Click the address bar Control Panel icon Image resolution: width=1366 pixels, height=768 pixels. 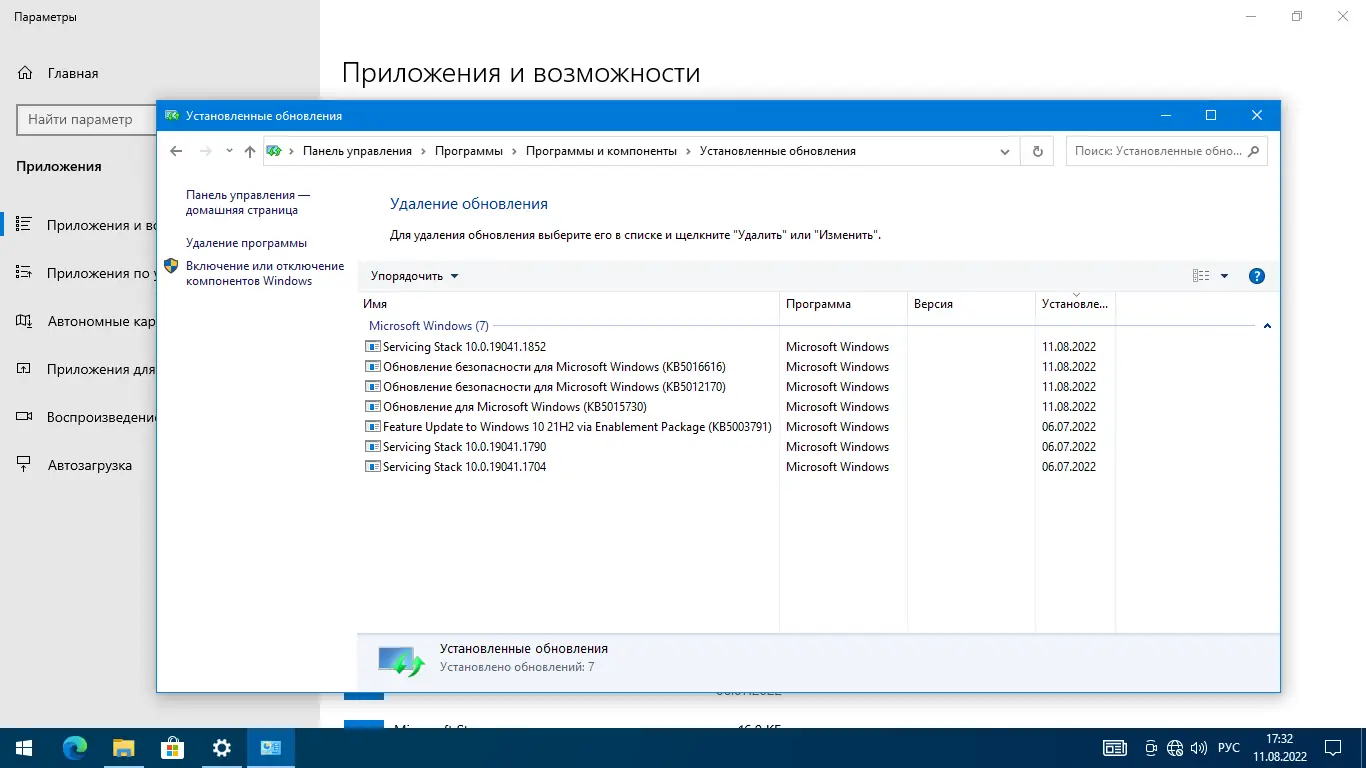click(273, 151)
